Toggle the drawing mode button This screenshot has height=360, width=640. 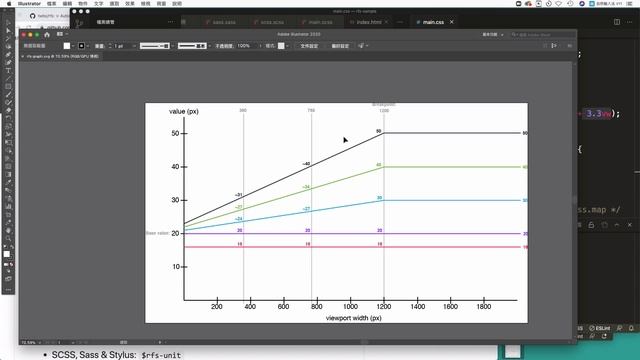[x=8, y=271]
